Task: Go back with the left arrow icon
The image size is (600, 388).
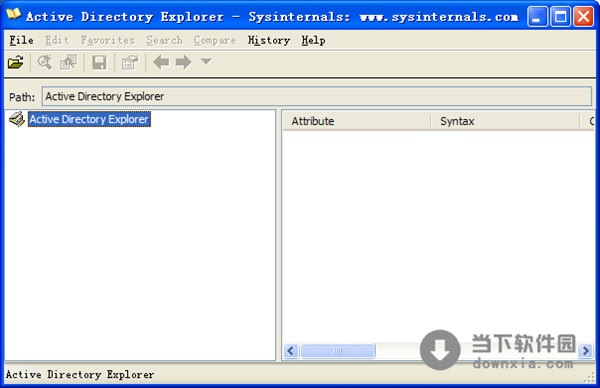Action: click(x=161, y=62)
